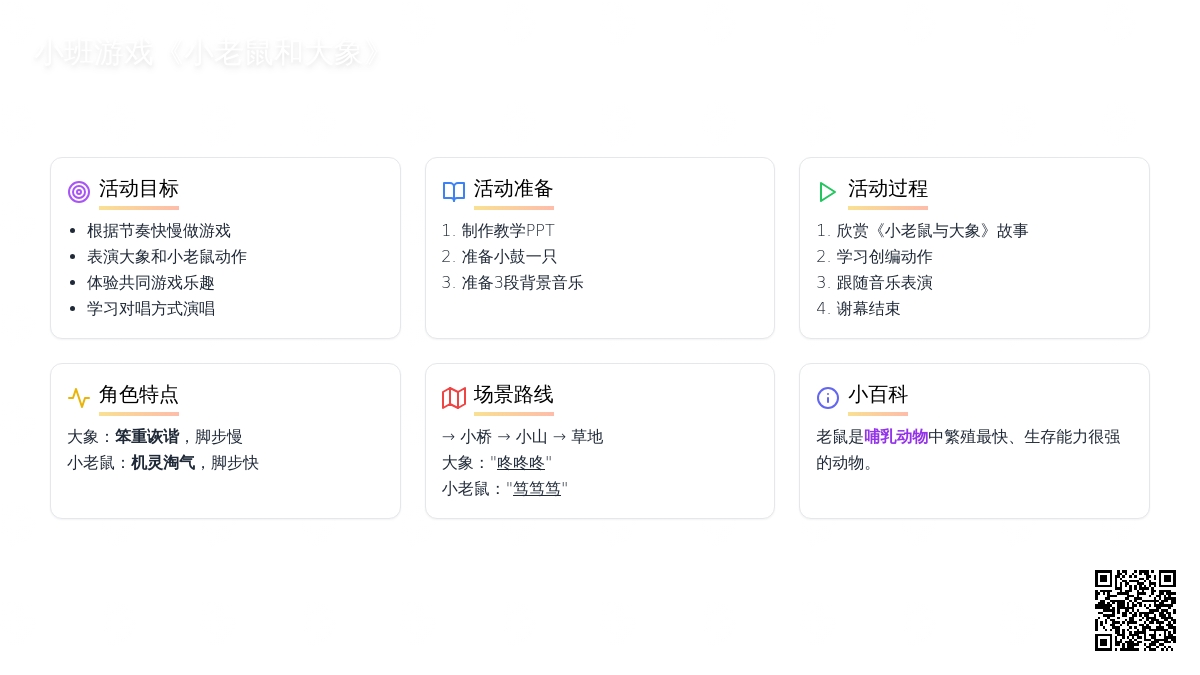1200x675 pixels.
Task: Select the 活动准备 card heading
Action: point(514,189)
